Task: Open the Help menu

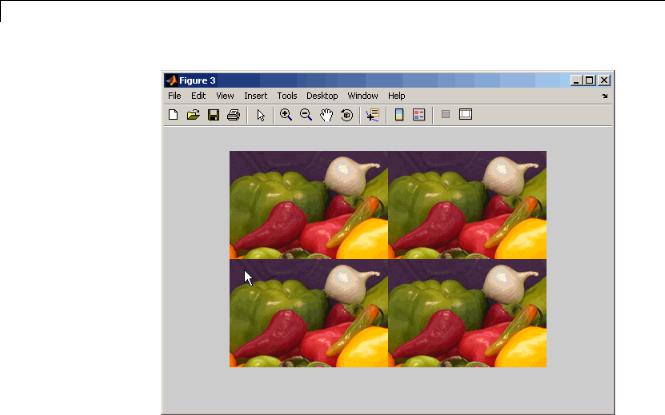Action: point(397,96)
